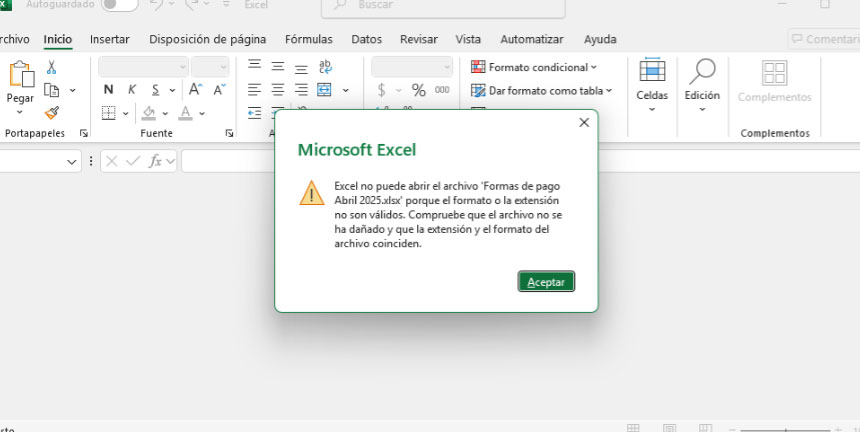This screenshot has height=432, width=860.
Task: Switch to Disposición de página tab
Action: pyautogui.click(x=208, y=39)
